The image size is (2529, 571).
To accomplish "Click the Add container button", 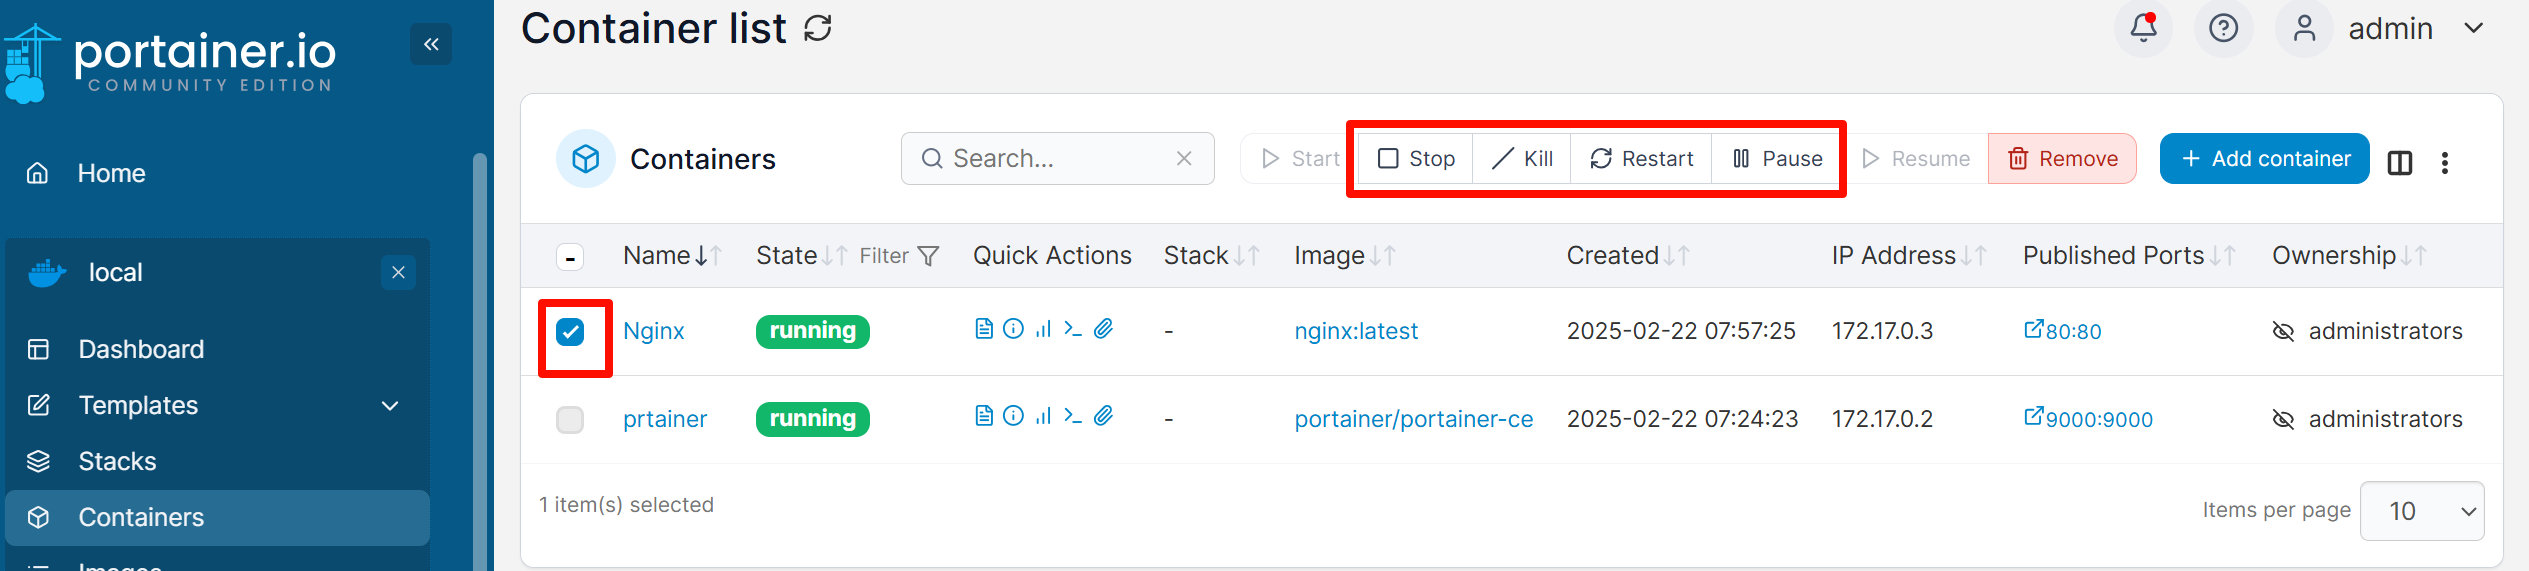I will pos(2264,159).
